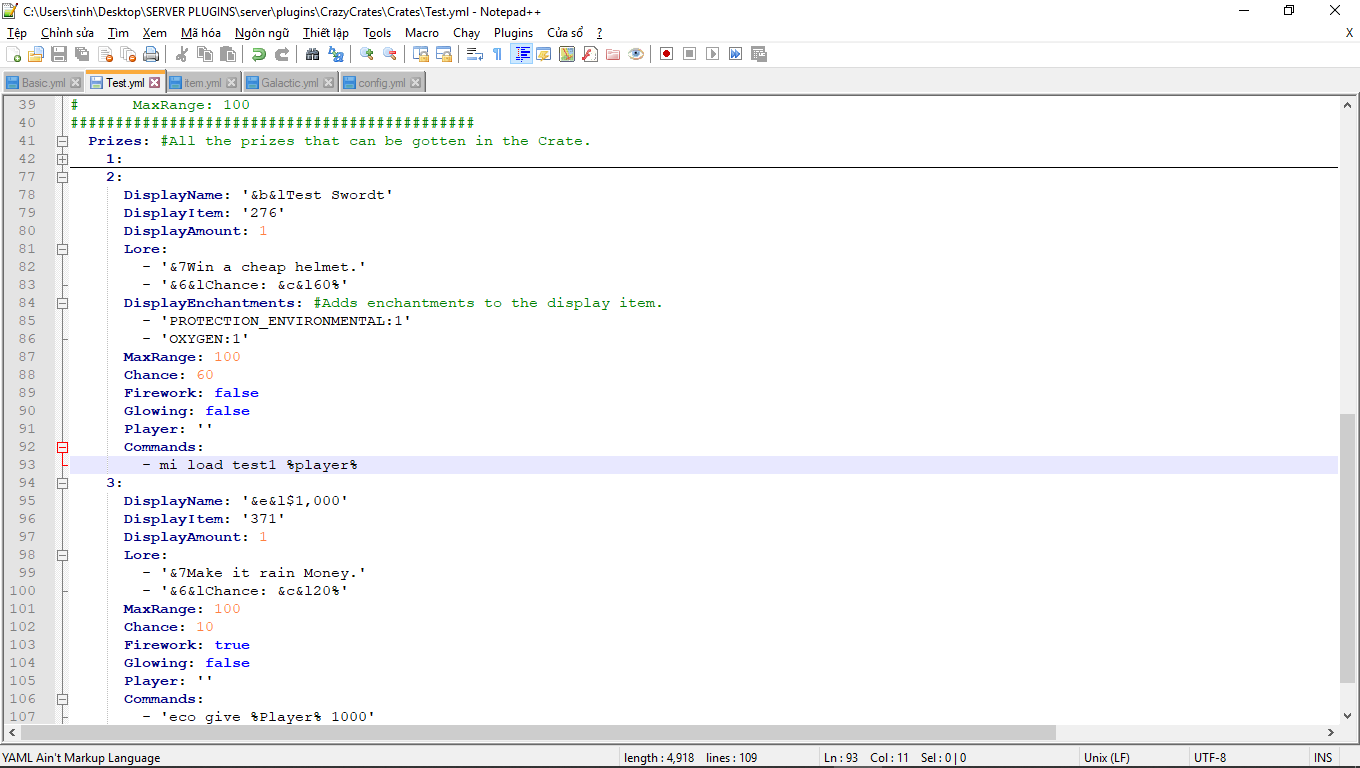Viewport: 1360px width, 768px height.
Task: Switch to the Galactic.yml tab
Action: pyautogui.click(x=289, y=83)
